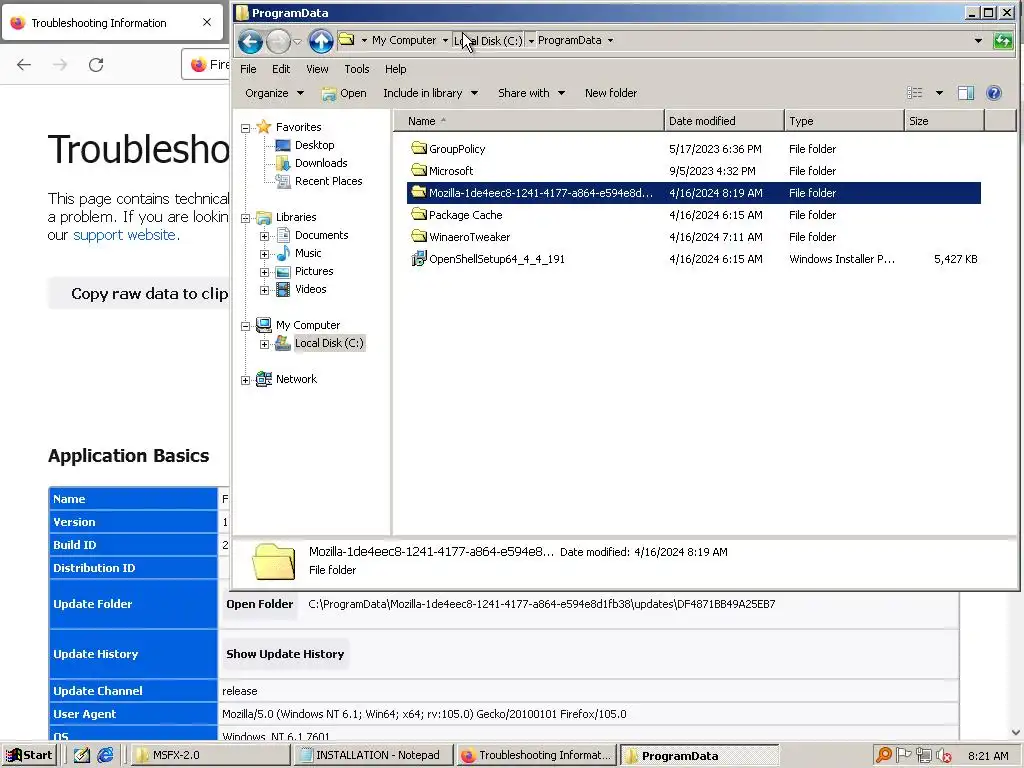
Task: Open the View menu
Action: tap(317, 69)
